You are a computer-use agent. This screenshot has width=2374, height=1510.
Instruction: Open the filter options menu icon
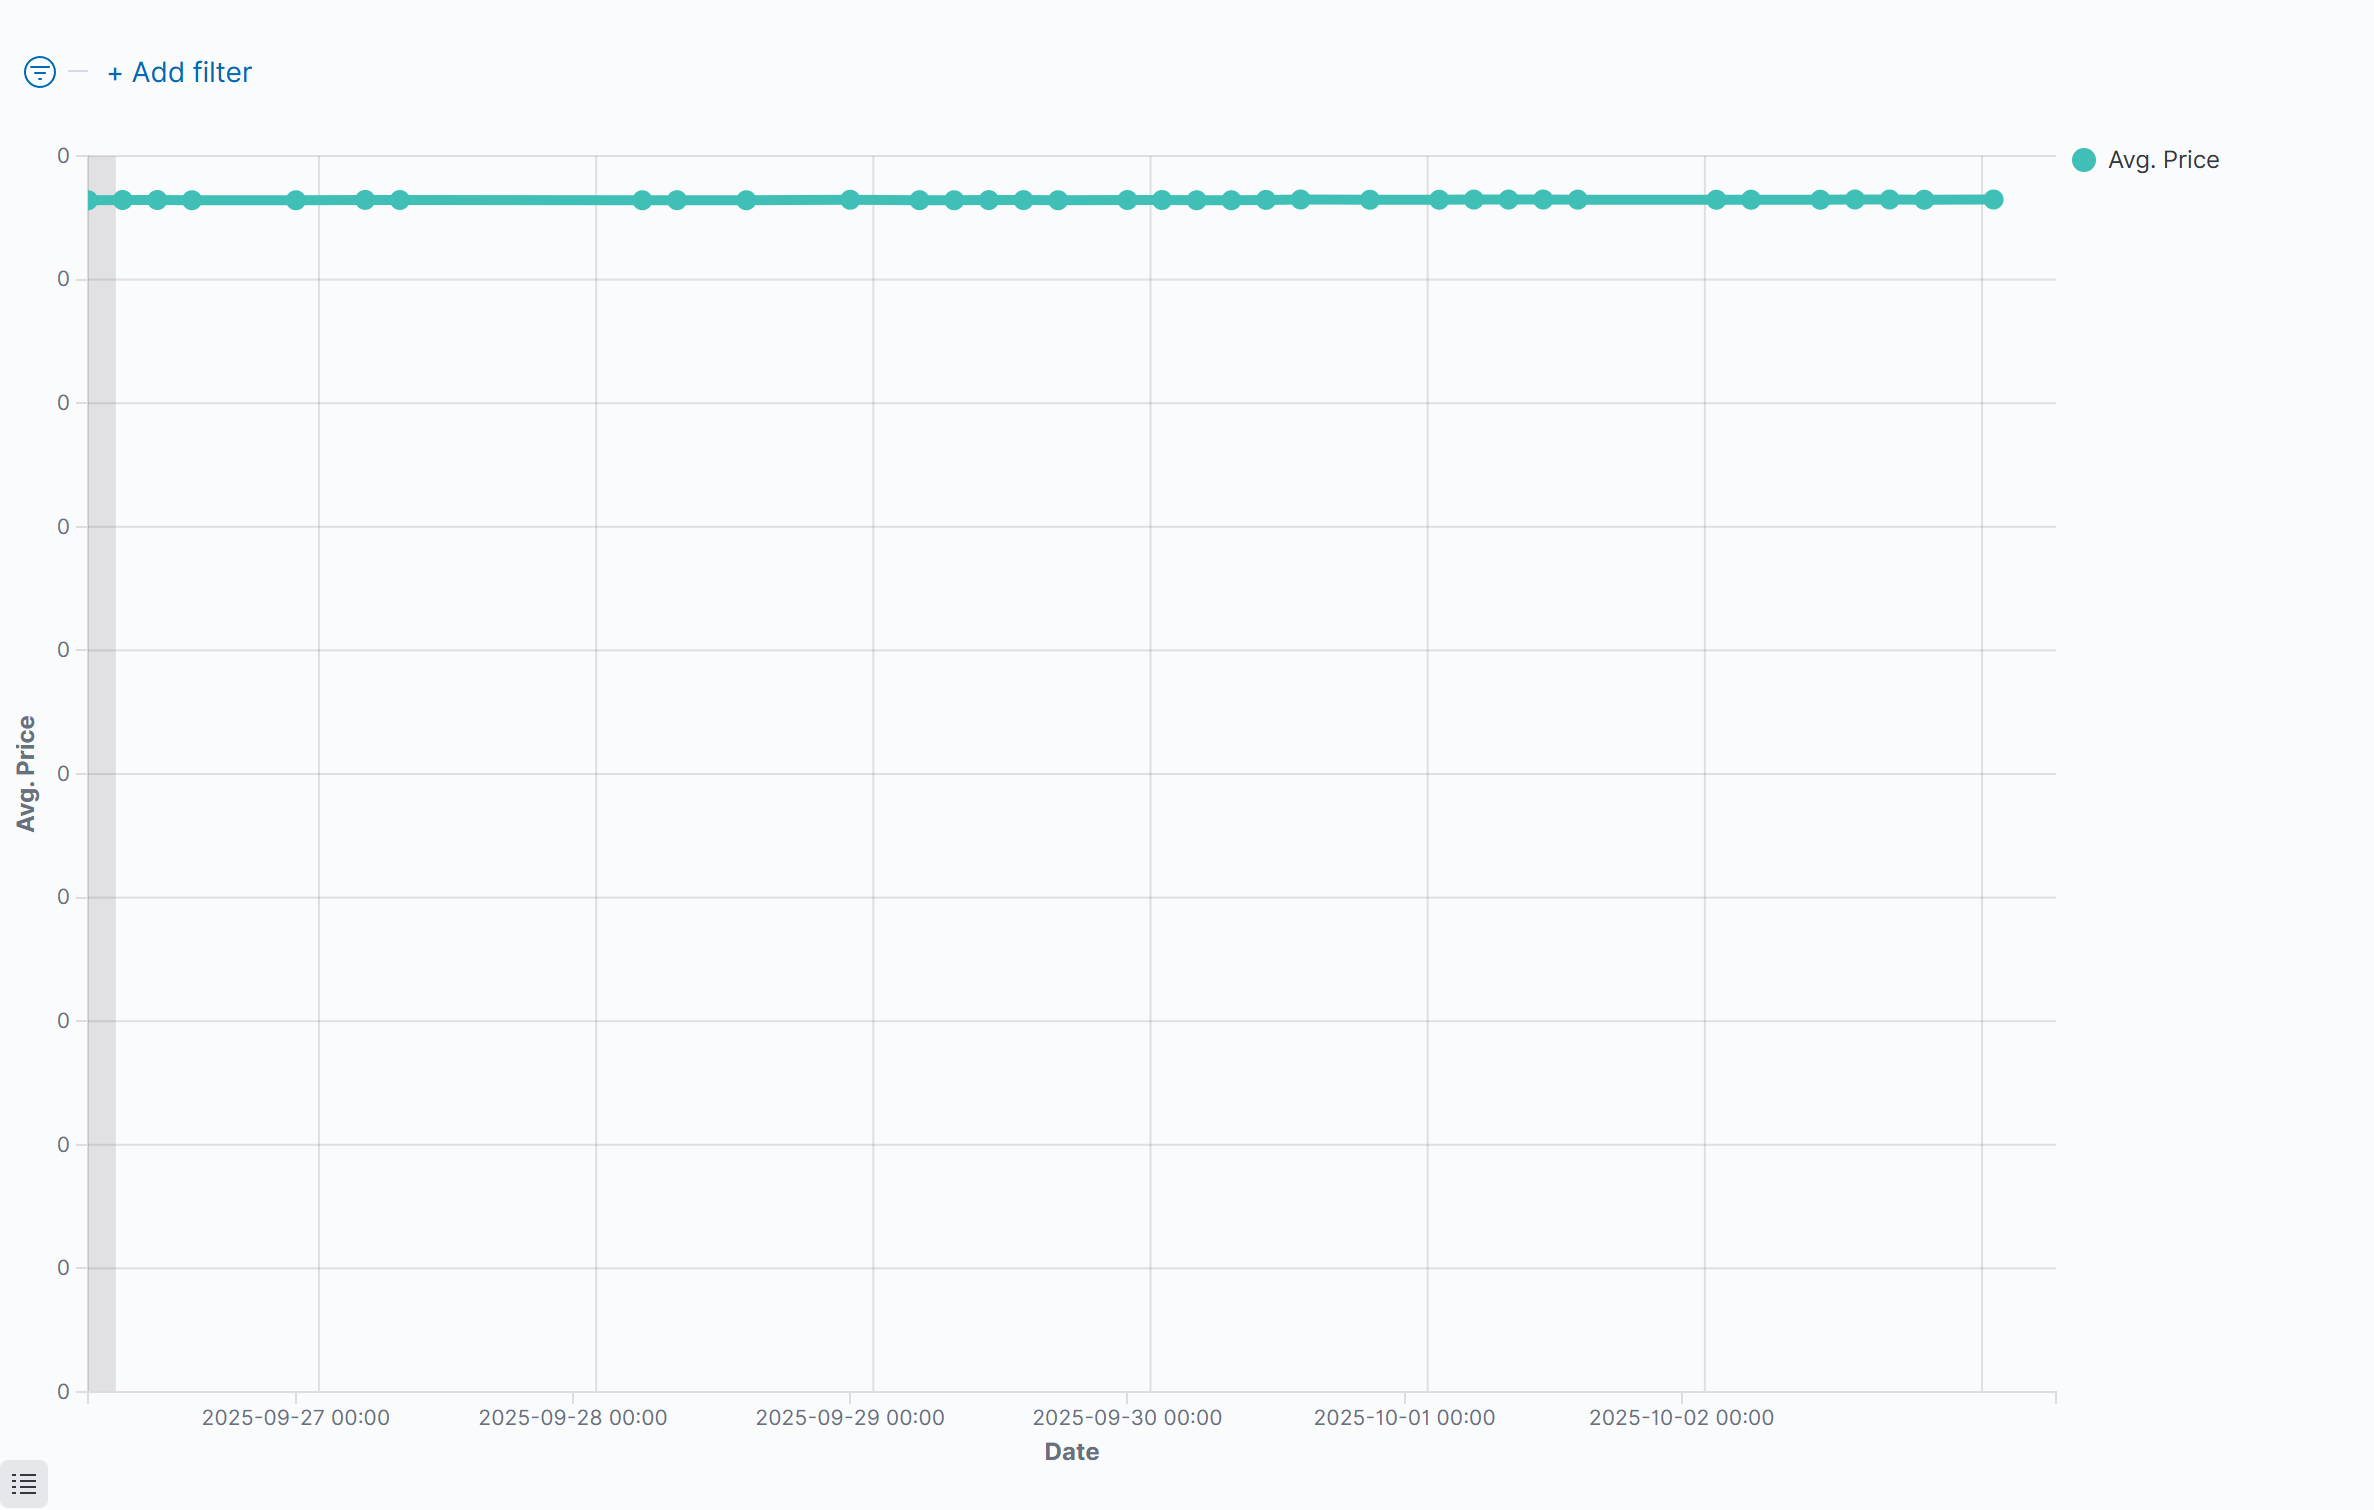pos(40,72)
